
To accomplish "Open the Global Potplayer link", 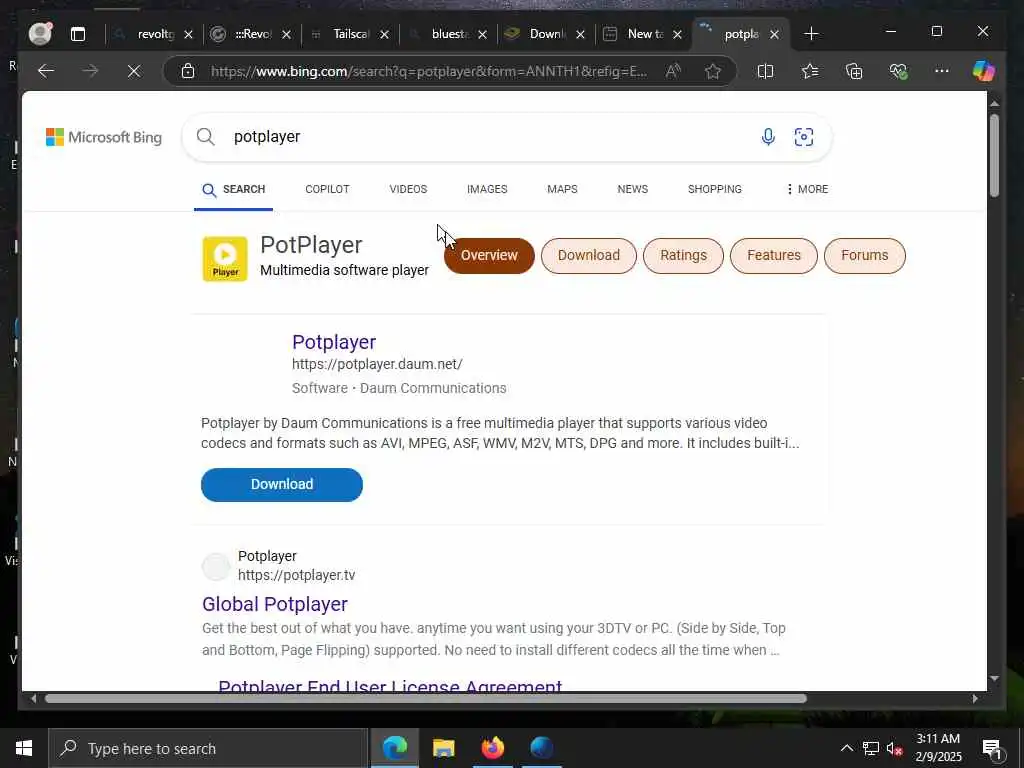I will pos(274,604).
